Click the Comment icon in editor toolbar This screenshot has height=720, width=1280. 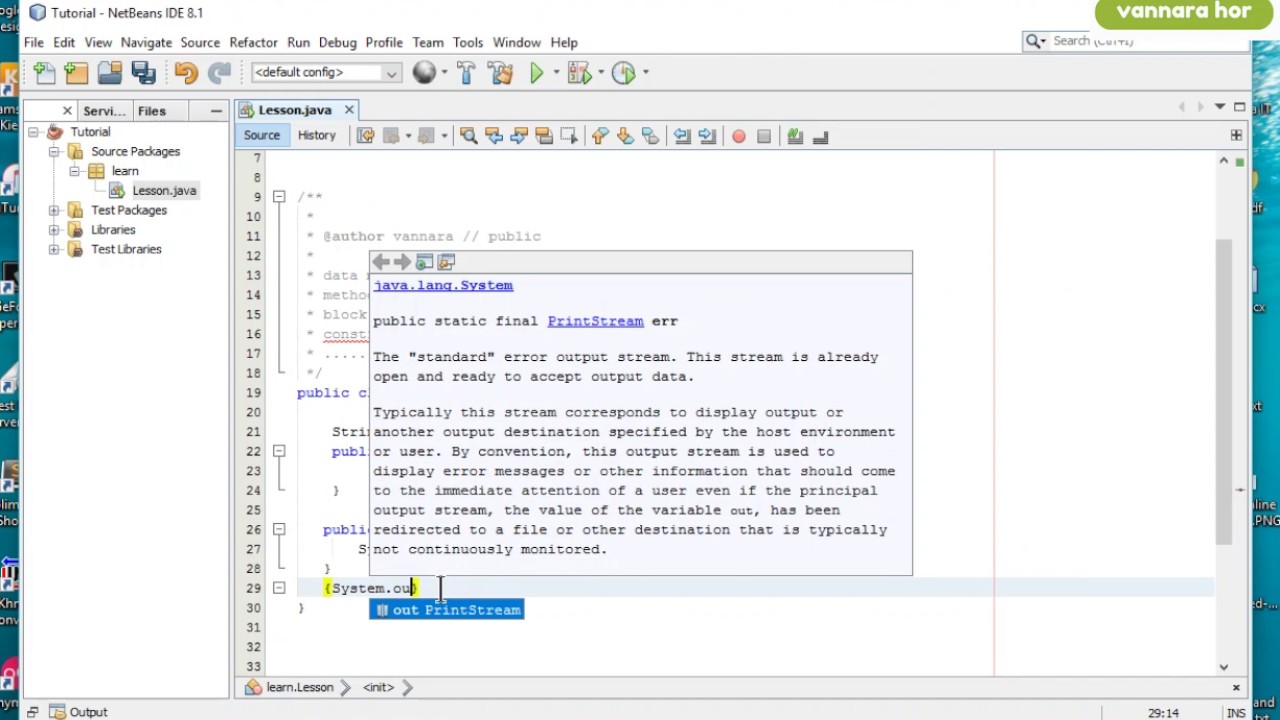click(x=795, y=136)
